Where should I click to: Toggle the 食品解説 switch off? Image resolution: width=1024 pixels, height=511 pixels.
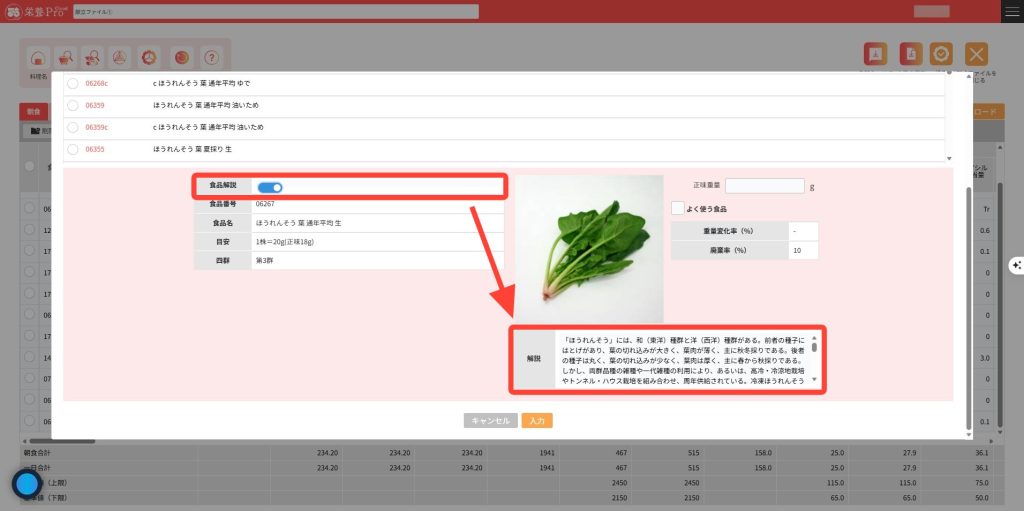tap(270, 187)
